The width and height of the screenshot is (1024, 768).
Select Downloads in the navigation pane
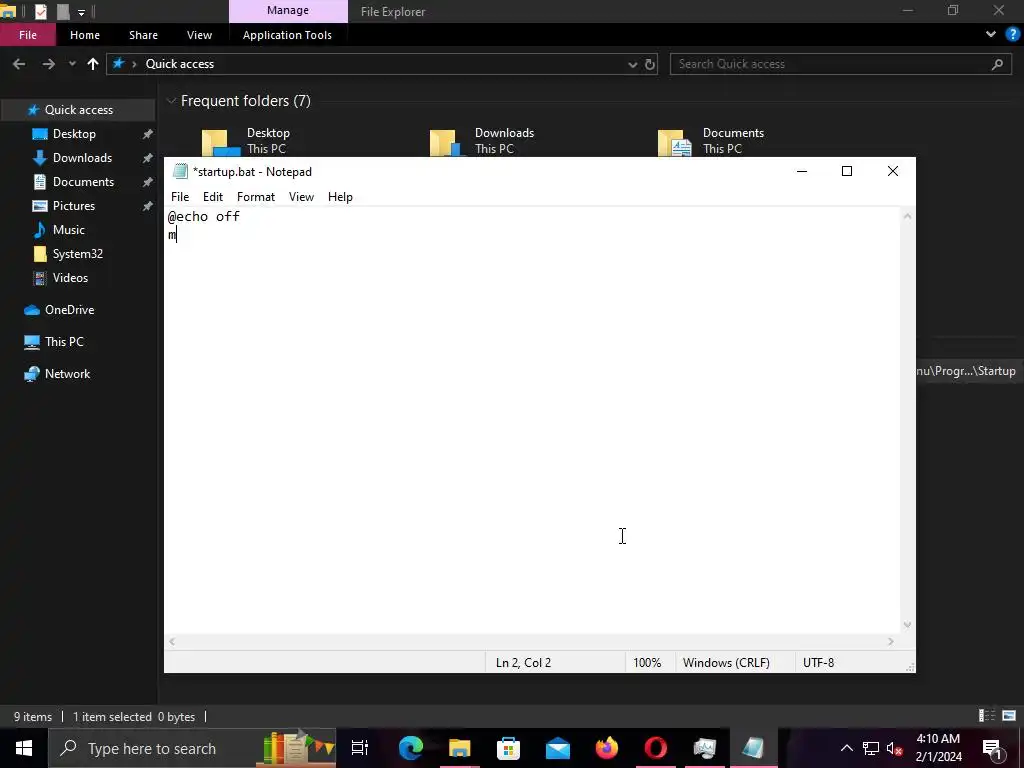tap(82, 158)
